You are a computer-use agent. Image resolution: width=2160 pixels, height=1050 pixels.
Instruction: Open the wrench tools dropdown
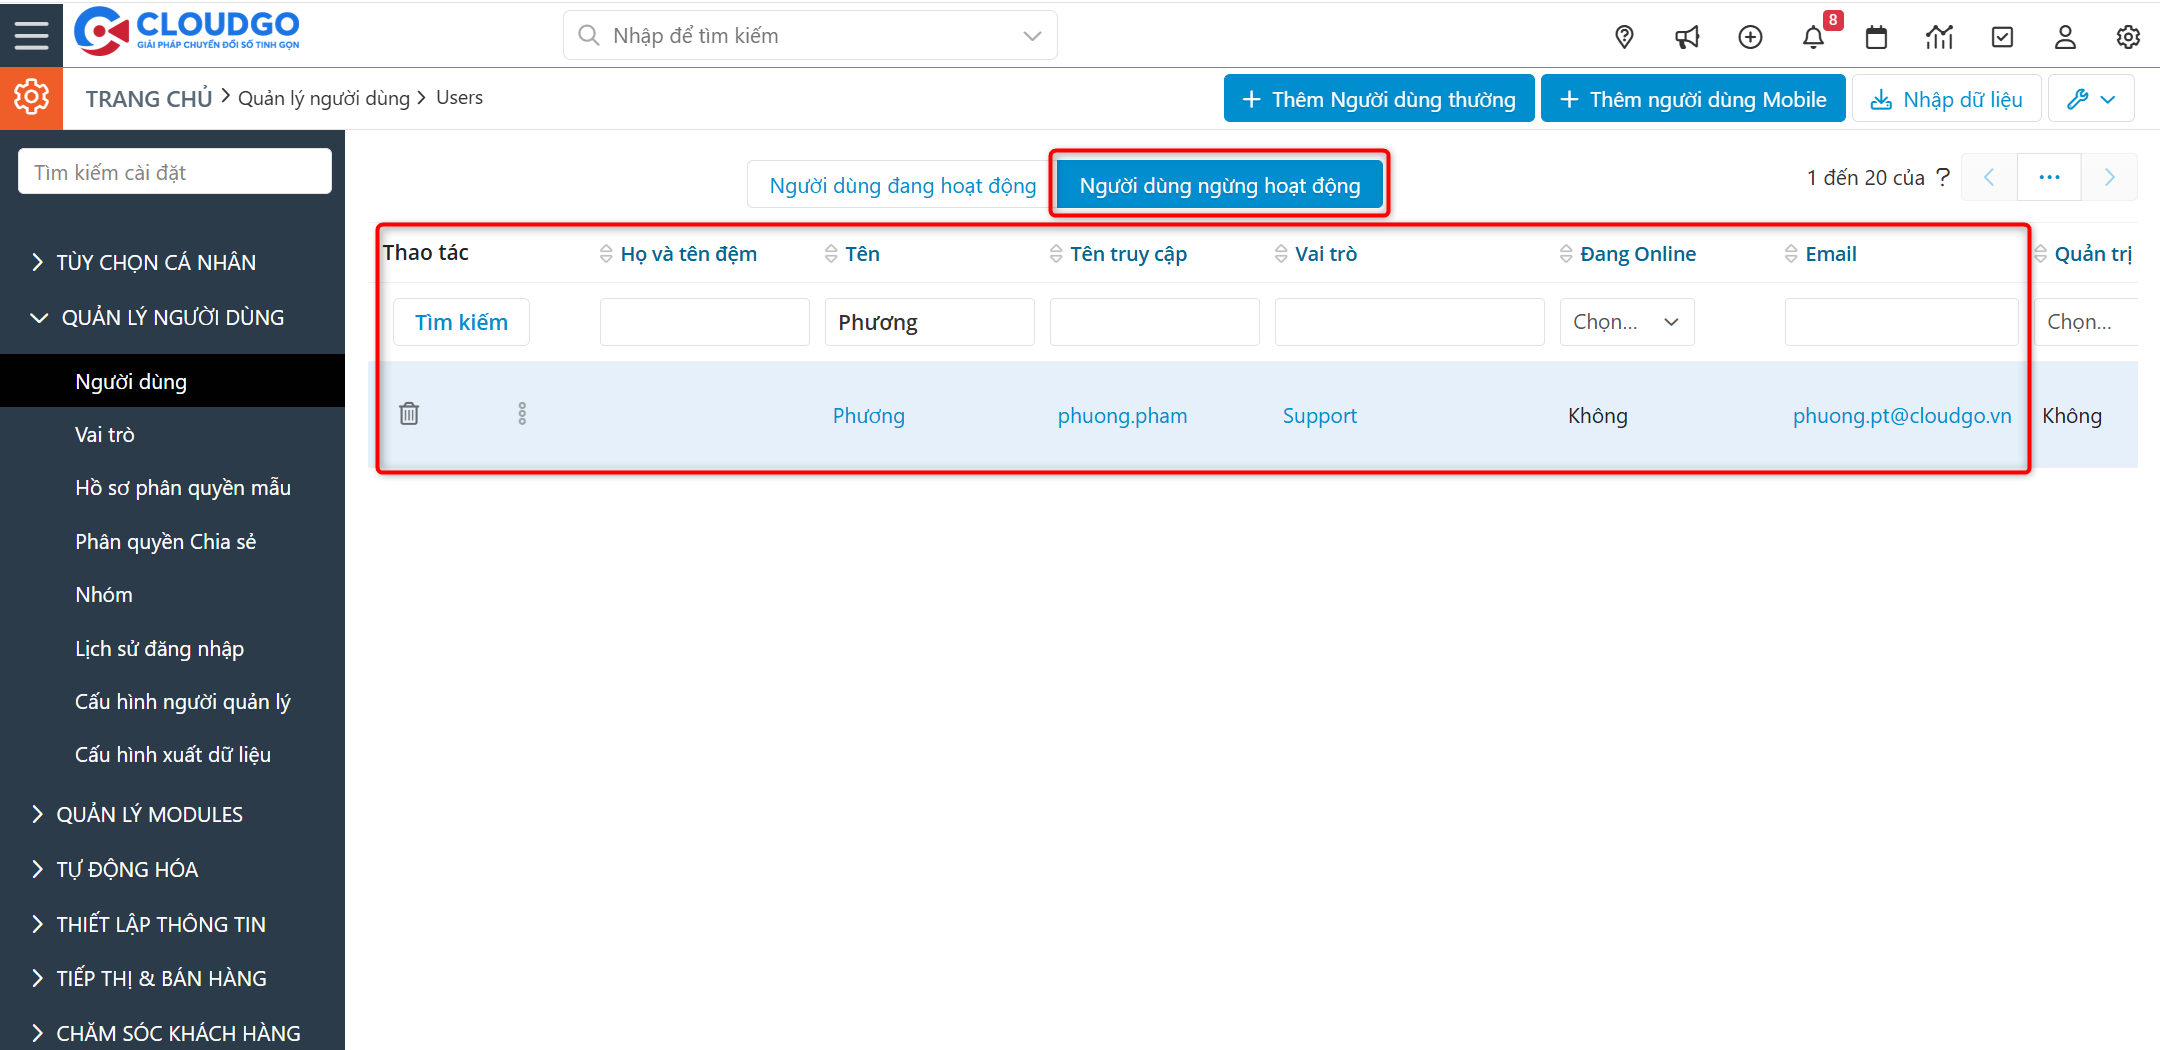pos(2091,98)
